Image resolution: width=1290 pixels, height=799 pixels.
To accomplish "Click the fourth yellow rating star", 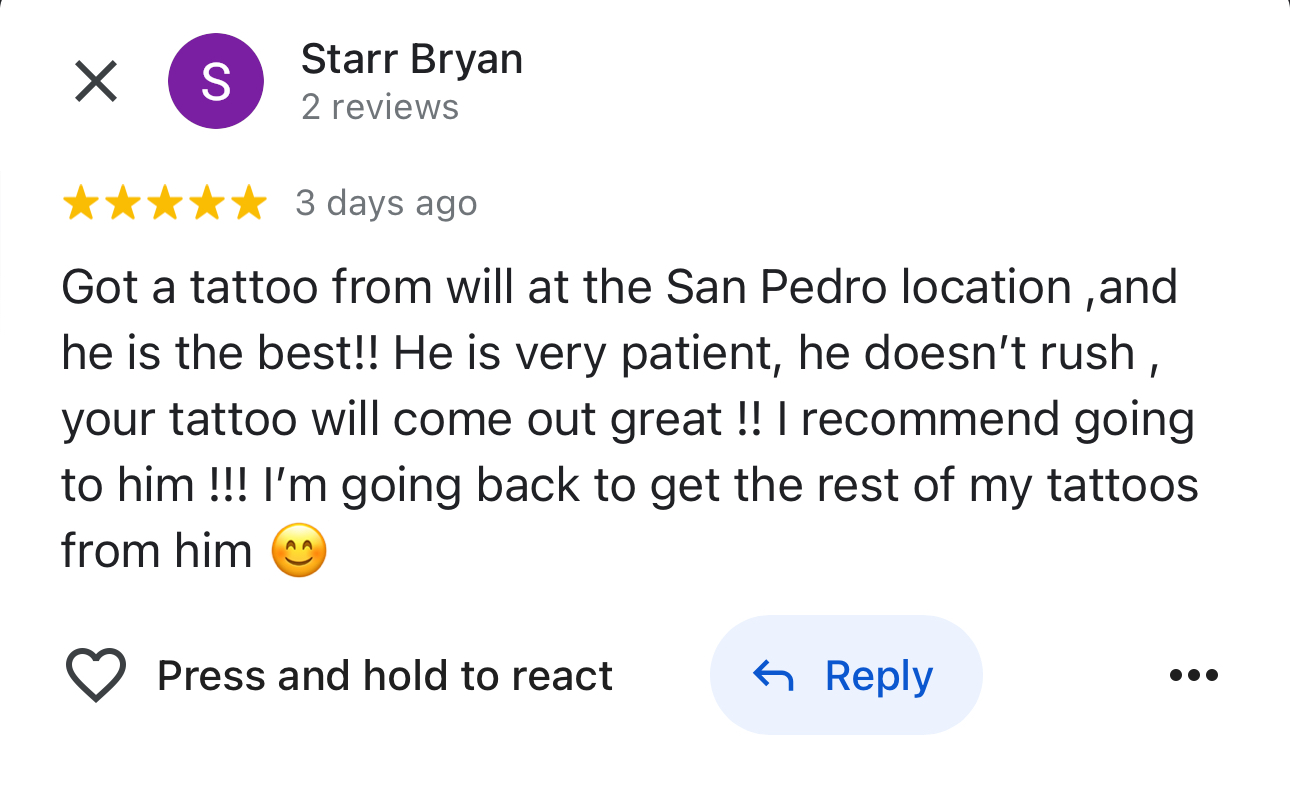I will 207,204.
